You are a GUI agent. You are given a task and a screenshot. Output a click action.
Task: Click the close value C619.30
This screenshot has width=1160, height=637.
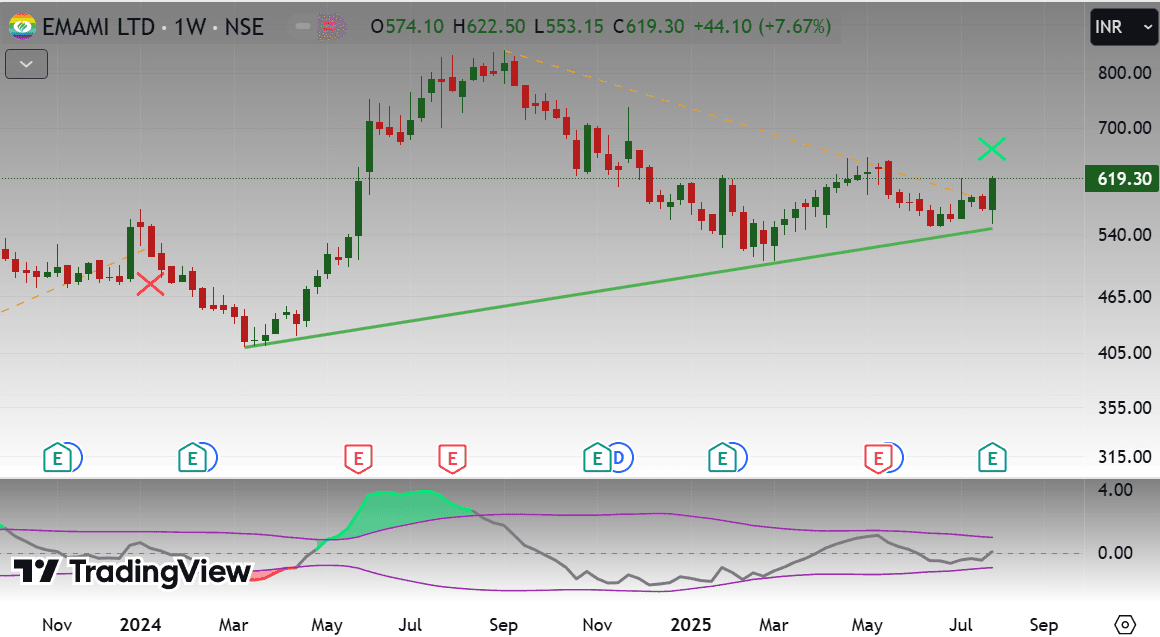(649, 27)
